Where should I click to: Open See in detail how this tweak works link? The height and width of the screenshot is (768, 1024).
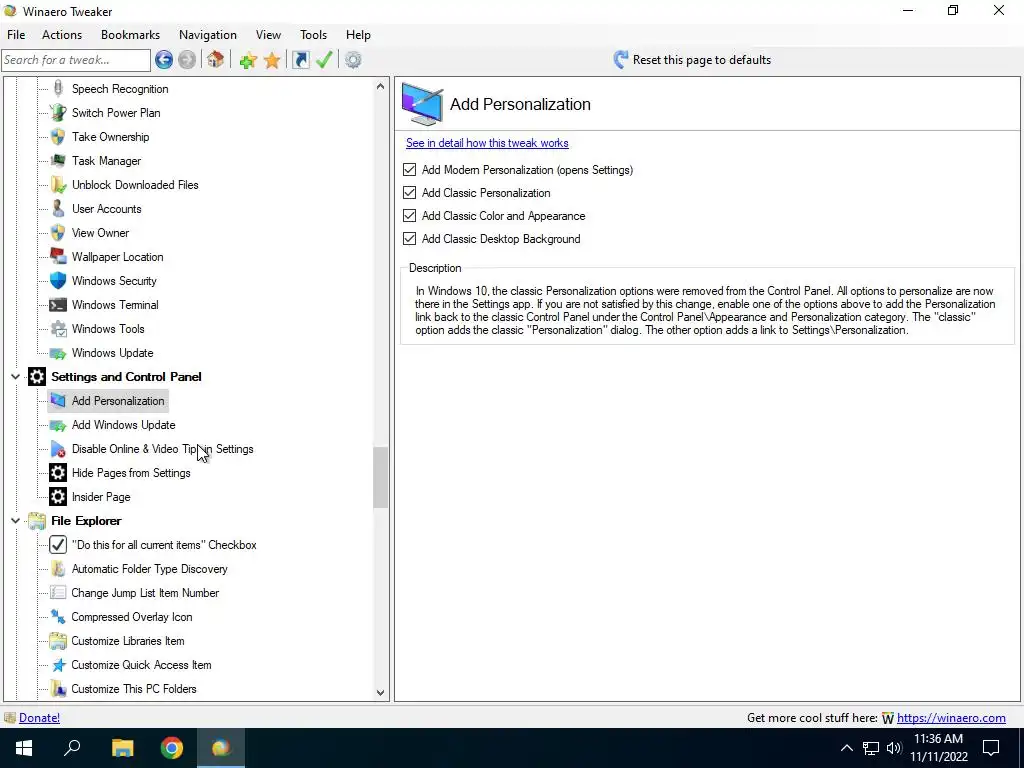click(x=487, y=143)
